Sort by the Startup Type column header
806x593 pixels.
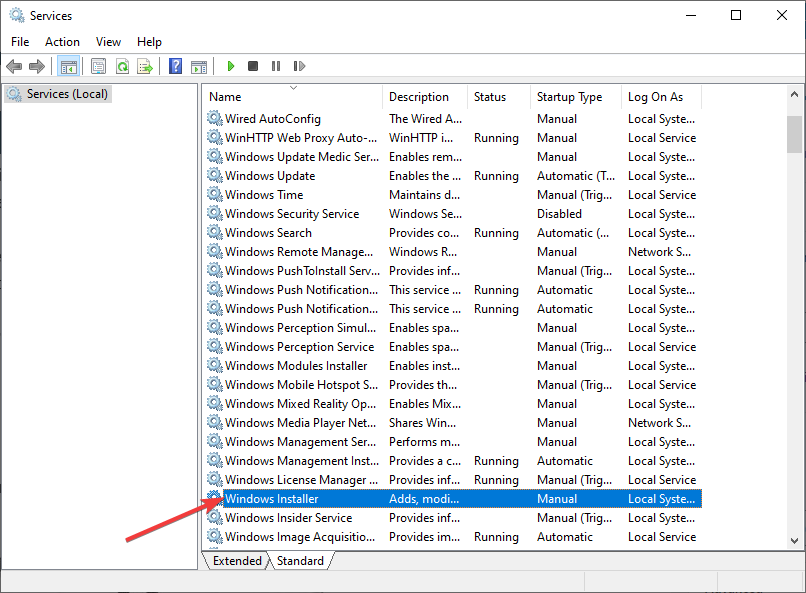click(x=576, y=97)
